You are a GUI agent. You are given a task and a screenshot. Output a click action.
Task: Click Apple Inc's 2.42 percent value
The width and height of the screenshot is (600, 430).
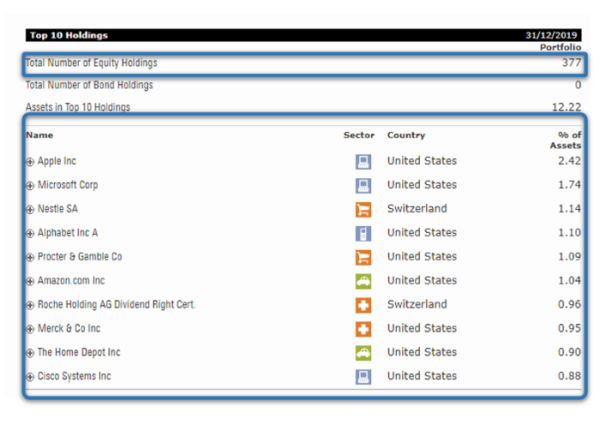(569, 161)
